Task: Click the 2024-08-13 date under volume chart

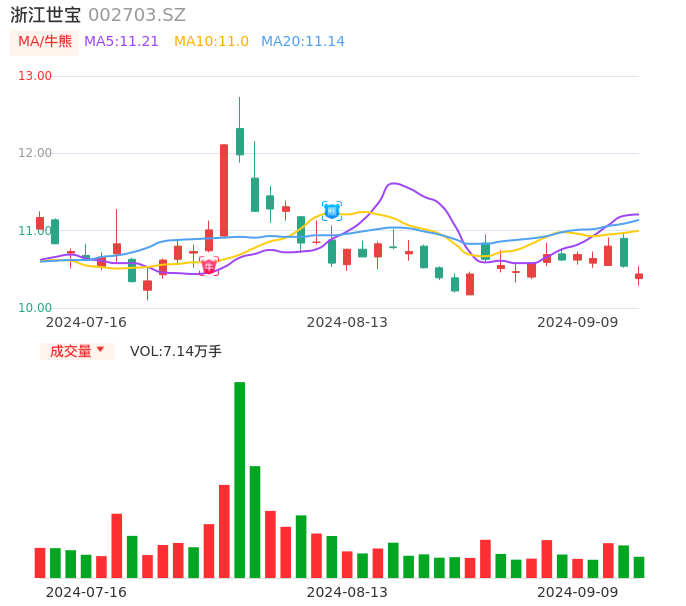Action: click(347, 592)
